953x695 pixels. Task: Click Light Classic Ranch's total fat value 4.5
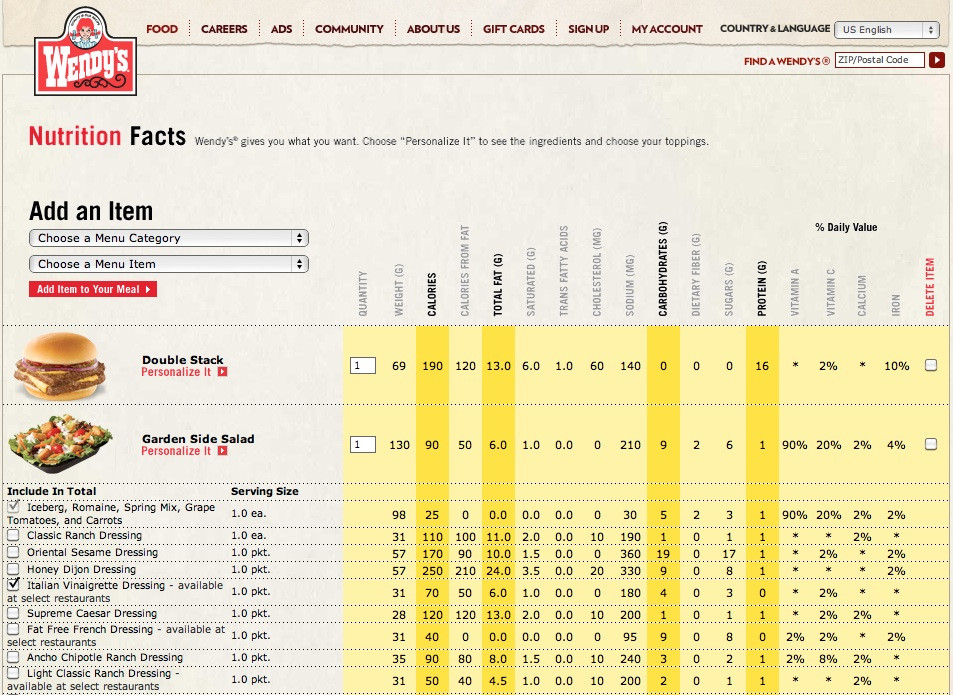click(498, 681)
